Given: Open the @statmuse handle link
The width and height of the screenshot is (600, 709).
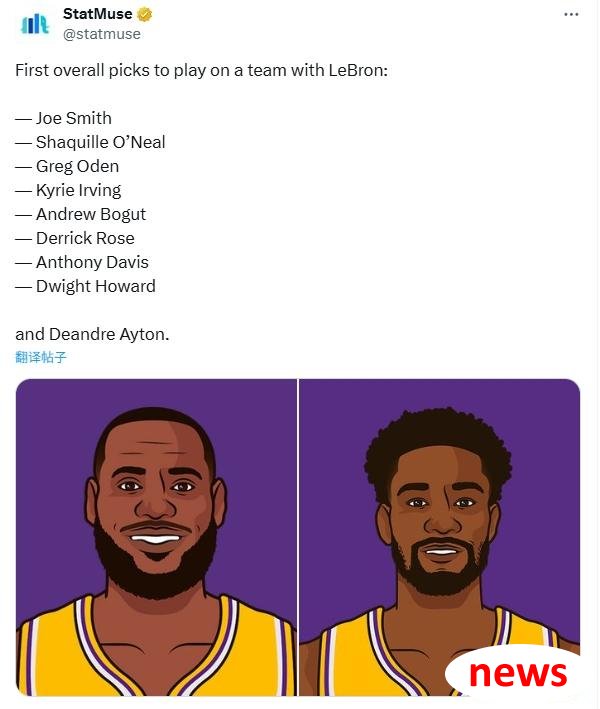Looking at the screenshot, I should (102, 34).
